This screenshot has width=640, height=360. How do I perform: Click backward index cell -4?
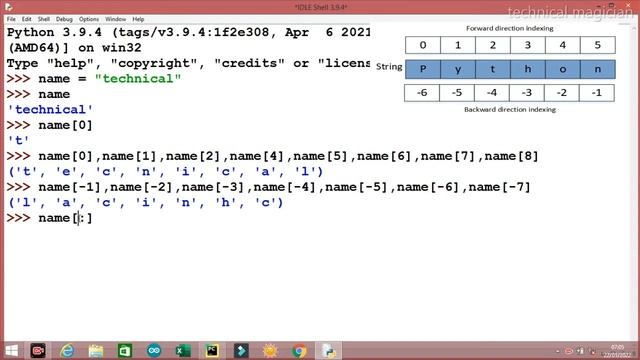492,93
